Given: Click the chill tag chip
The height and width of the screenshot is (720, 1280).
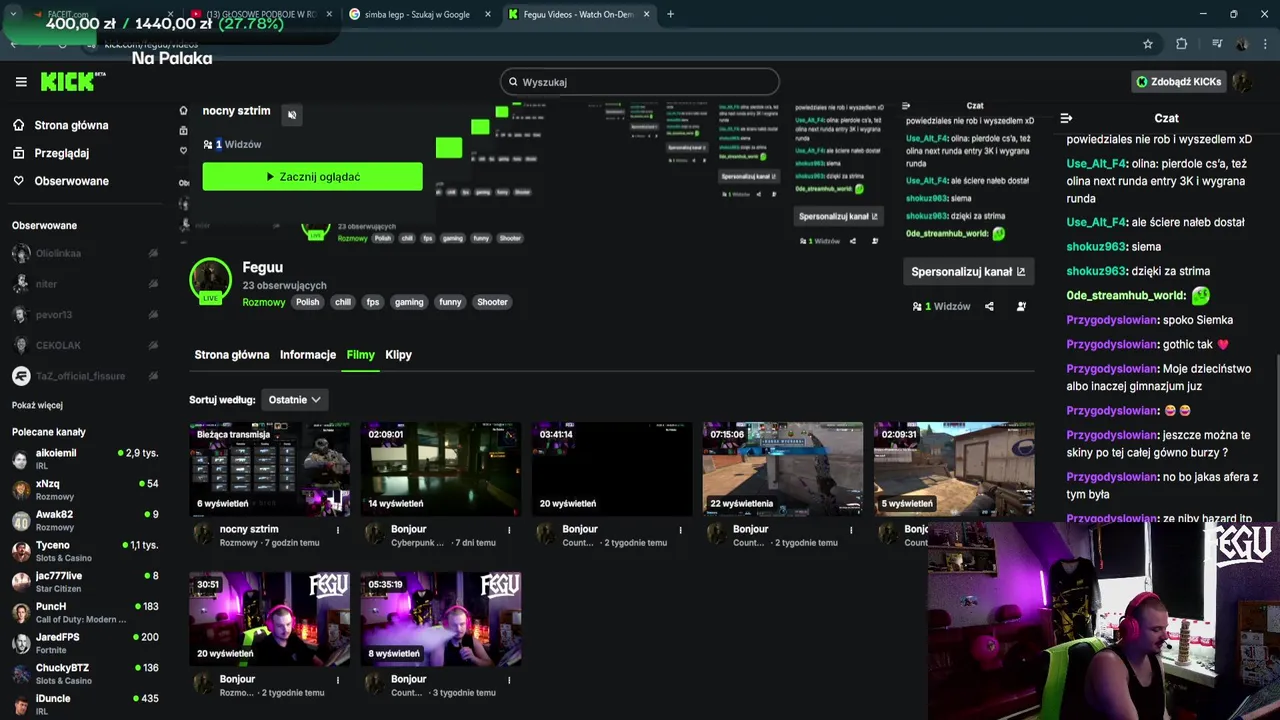Looking at the screenshot, I should tap(343, 302).
